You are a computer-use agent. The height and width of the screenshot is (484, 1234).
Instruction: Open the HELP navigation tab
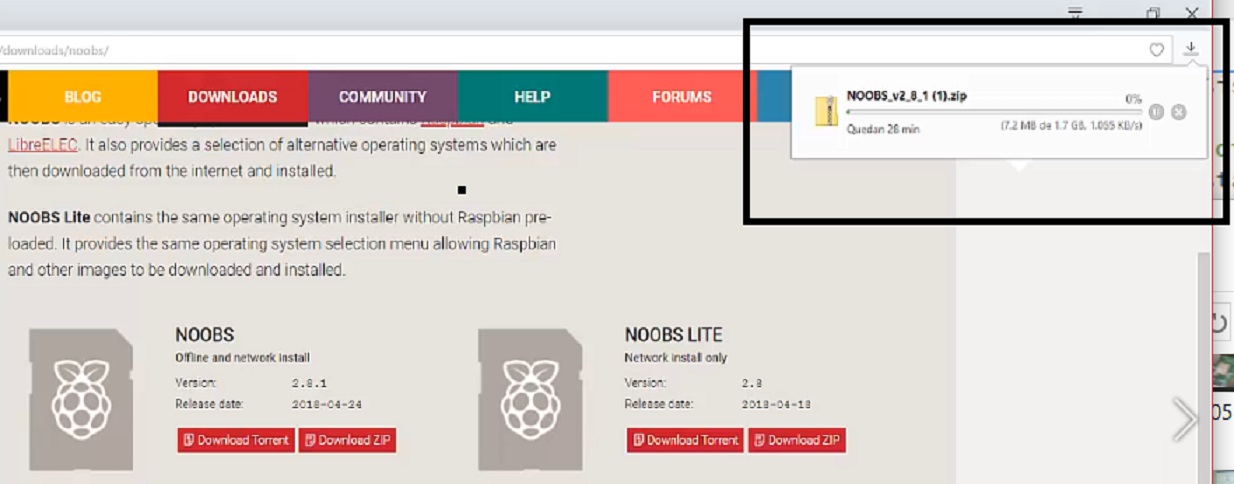pos(533,97)
